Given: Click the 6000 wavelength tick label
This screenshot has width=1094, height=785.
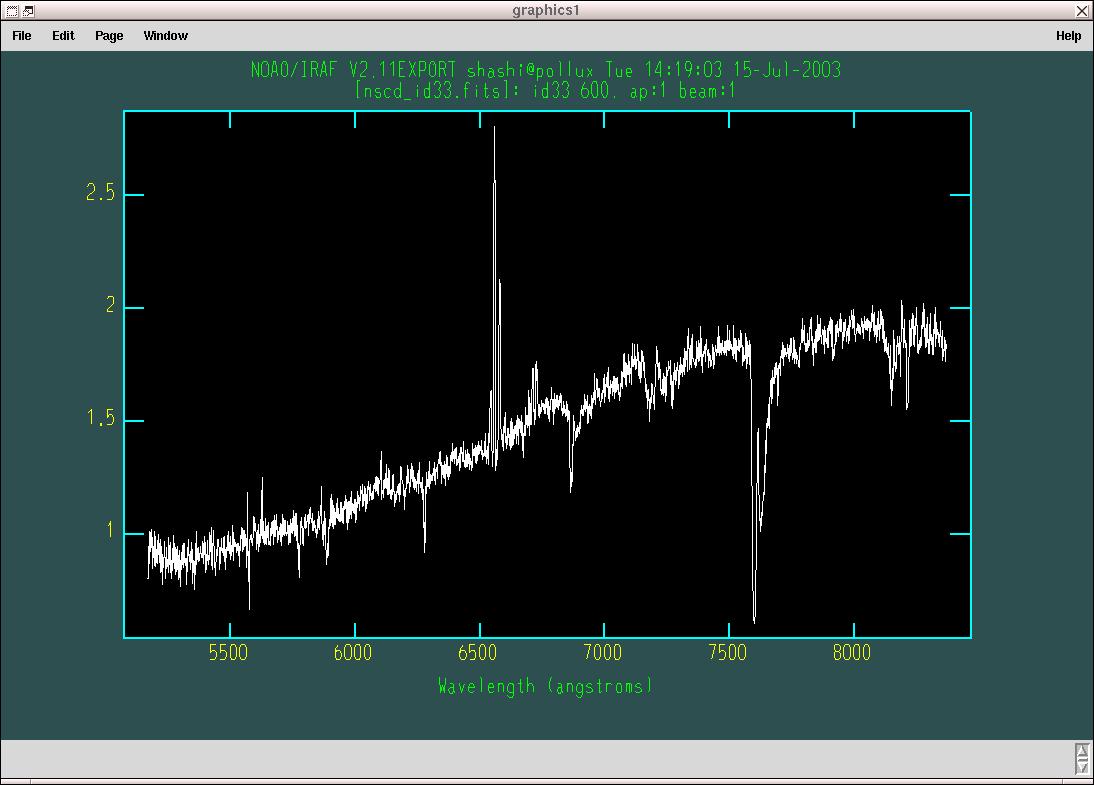Looking at the screenshot, I should point(354,653).
